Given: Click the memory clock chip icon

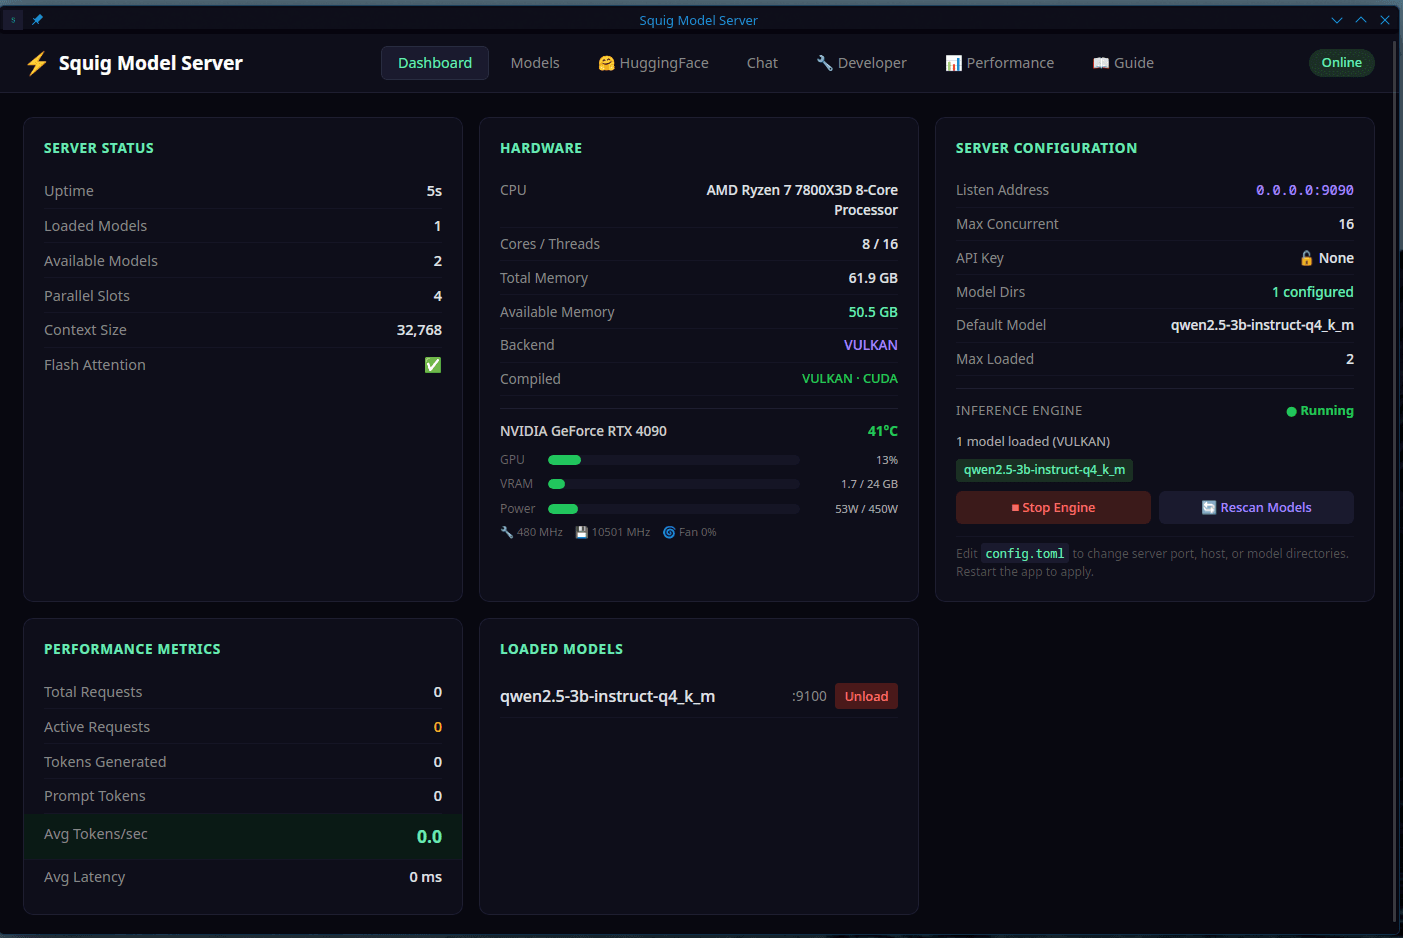Looking at the screenshot, I should (x=582, y=532).
